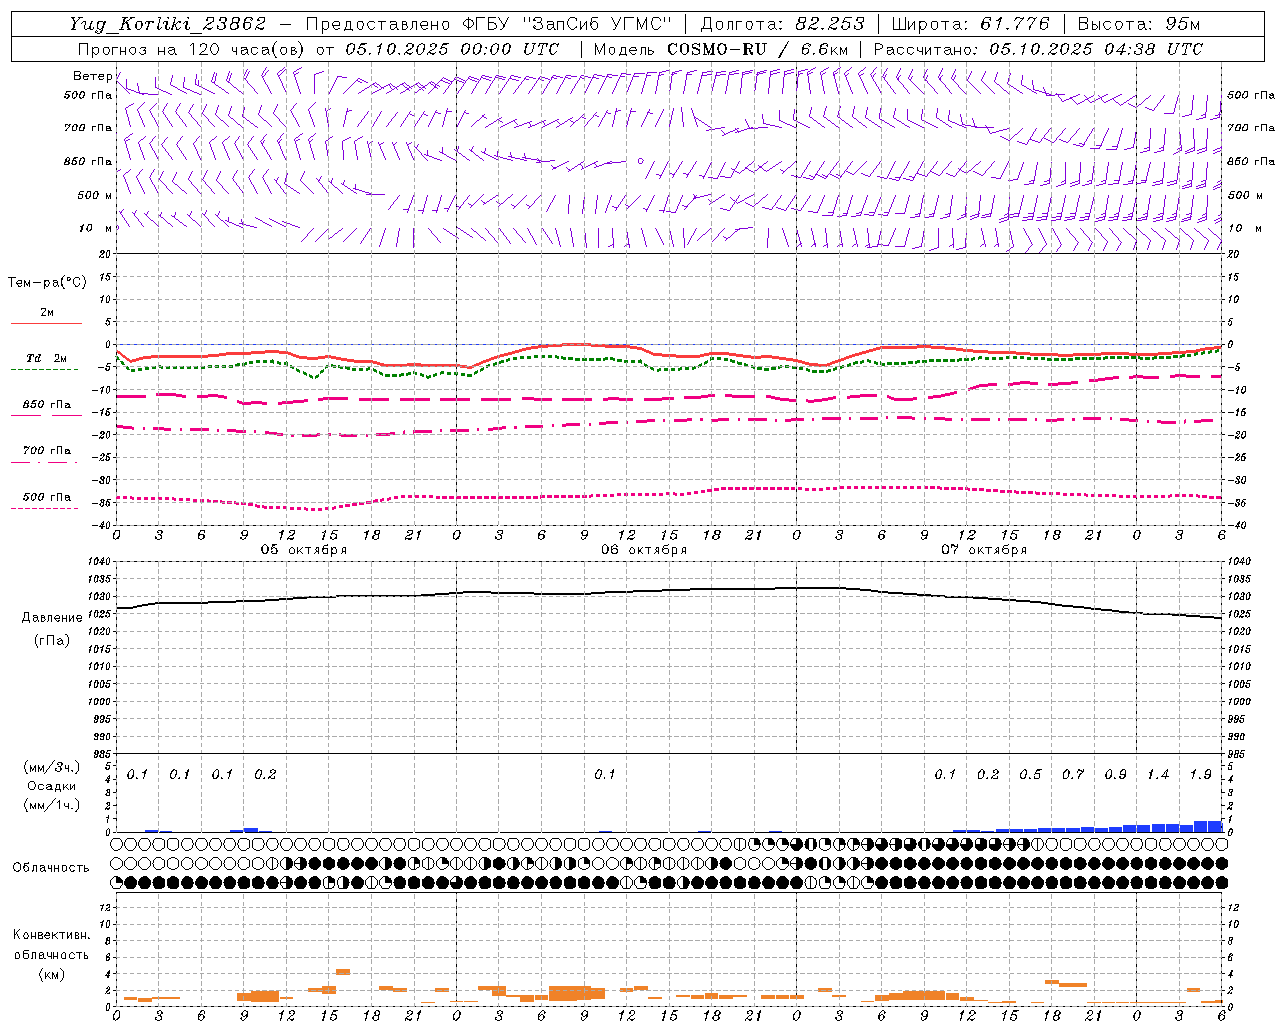Viewport: 1280px width, 1024px height.
Task: Click the Модель COSMO-RU / 6.6км label
Action: pos(720,49)
